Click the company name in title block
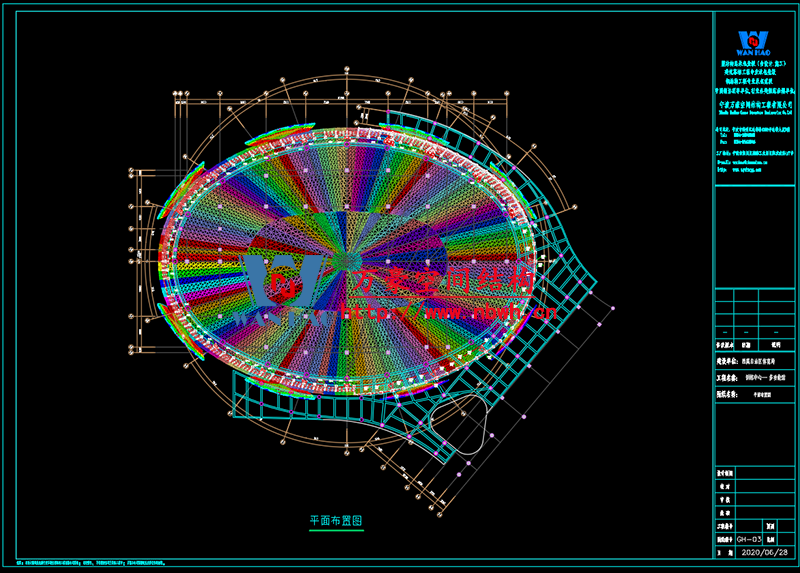 [x=754, y=104]
